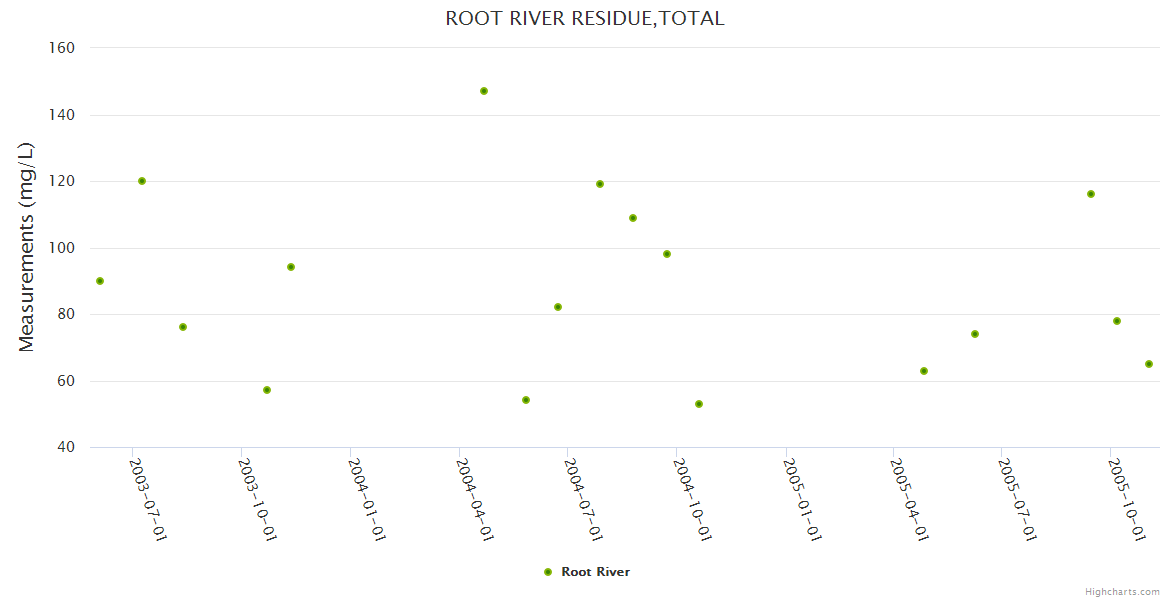Click the Measurements (mg/L) axis title
Image resolution: width=1170 pixels, height=600 pixels.
pyautogui.click(x=27, y=247)
